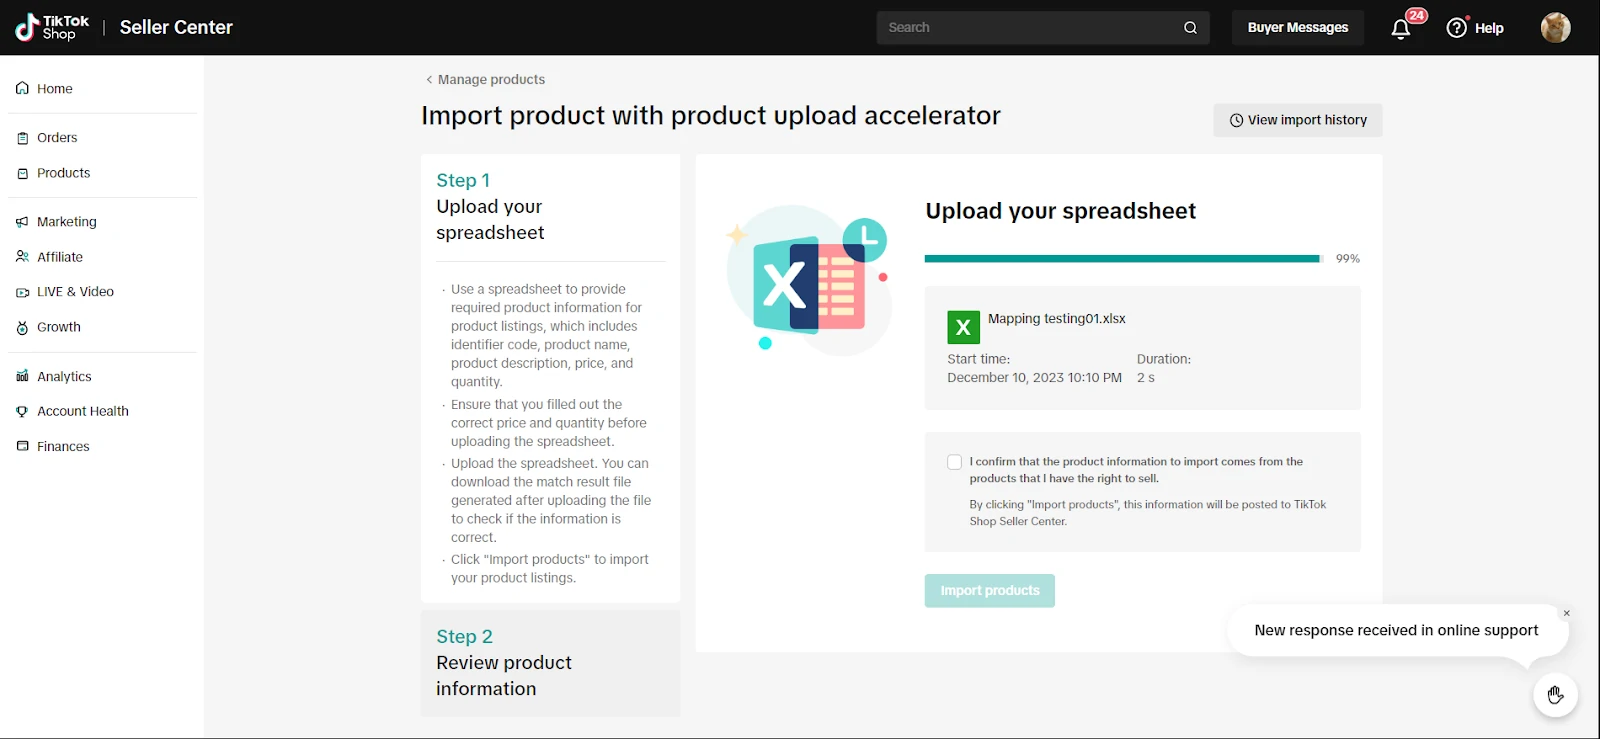Click the Import products button
Screen dimensions: 1600x739
click(x=989, y=591)
